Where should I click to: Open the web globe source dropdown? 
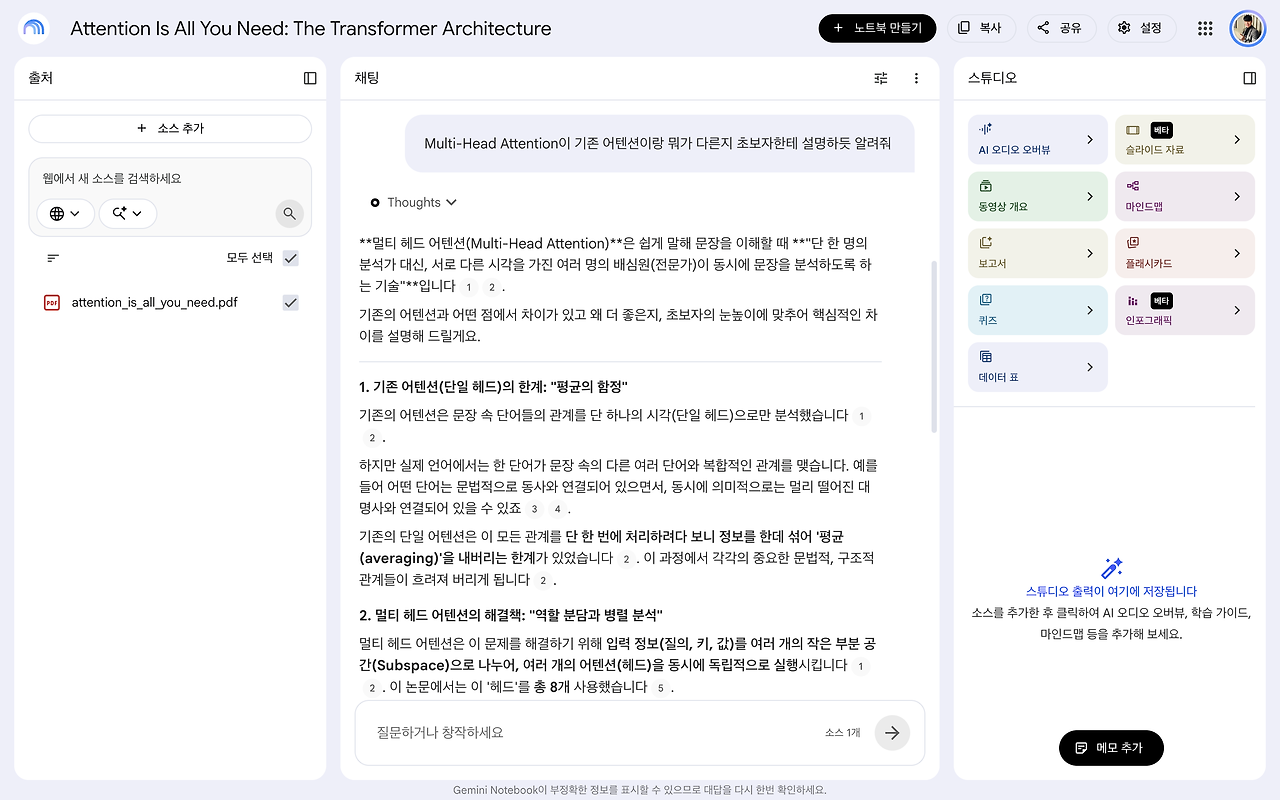pos(65,213)
